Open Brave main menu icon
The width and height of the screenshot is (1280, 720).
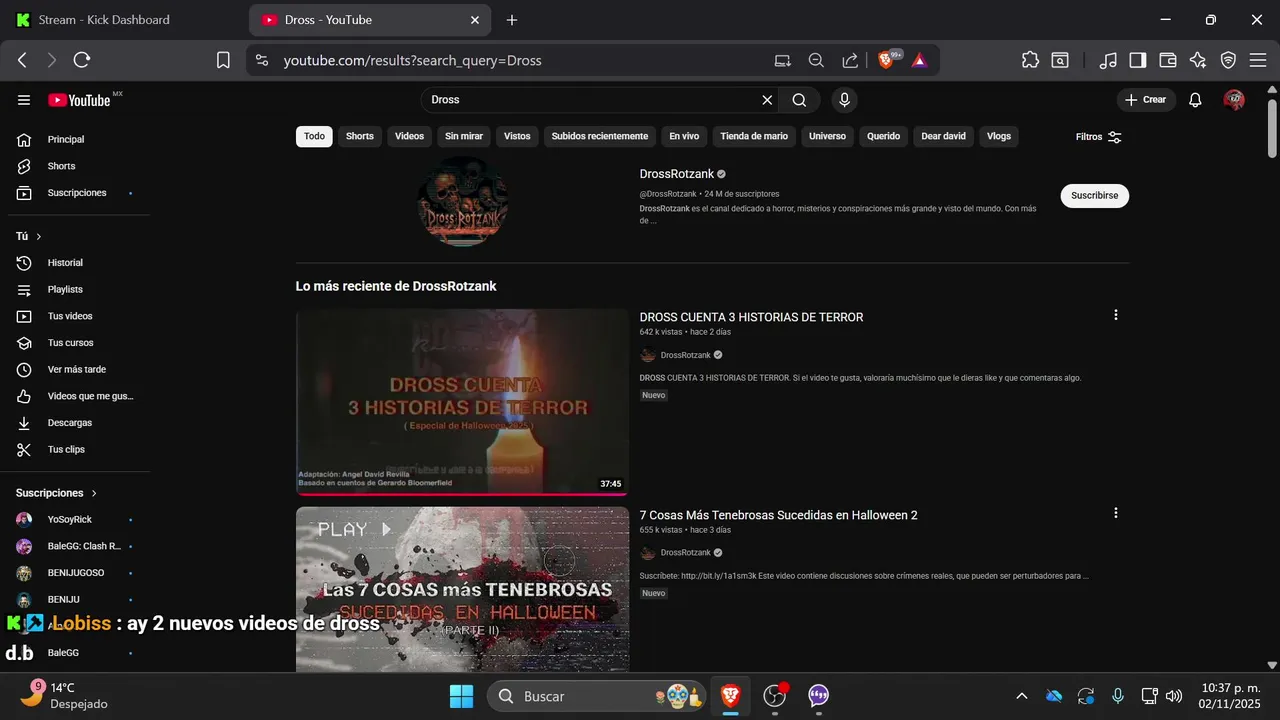[1258, 60]
